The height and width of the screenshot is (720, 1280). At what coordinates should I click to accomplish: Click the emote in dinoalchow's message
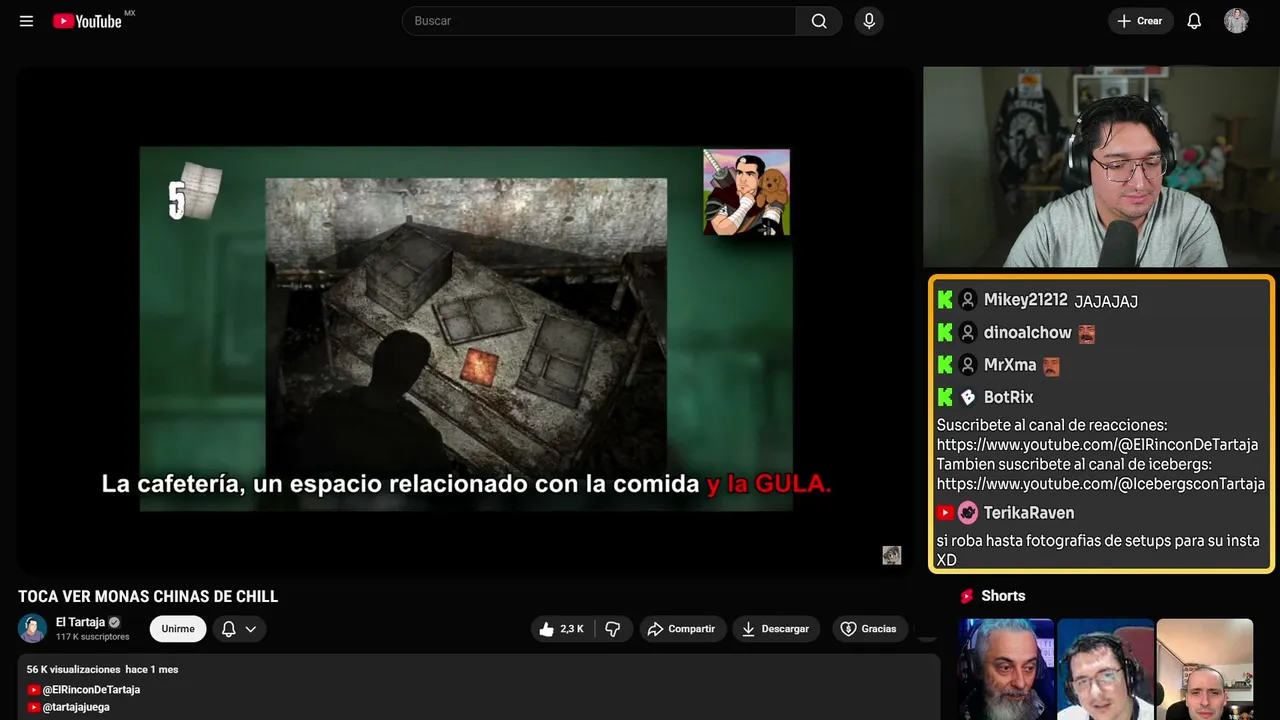pyautogui.click(x=1087, y=334)
